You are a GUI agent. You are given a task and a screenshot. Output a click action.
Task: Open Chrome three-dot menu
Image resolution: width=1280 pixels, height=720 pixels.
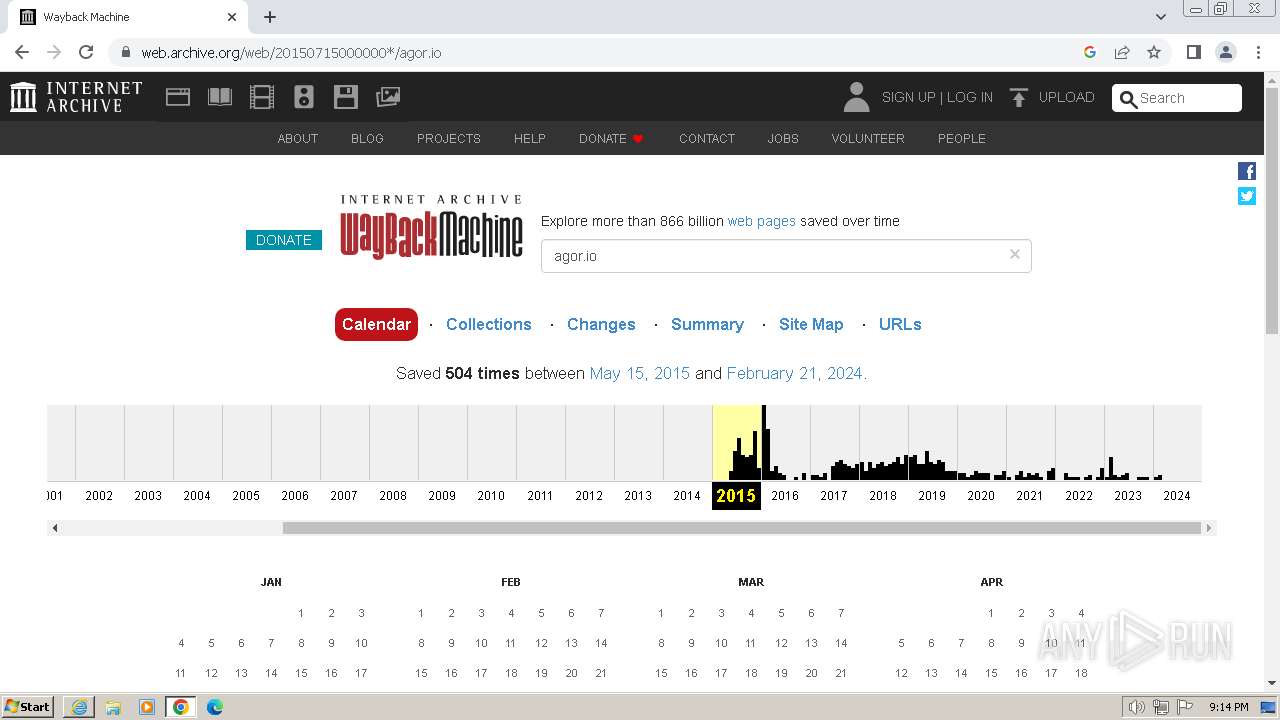1259,52
